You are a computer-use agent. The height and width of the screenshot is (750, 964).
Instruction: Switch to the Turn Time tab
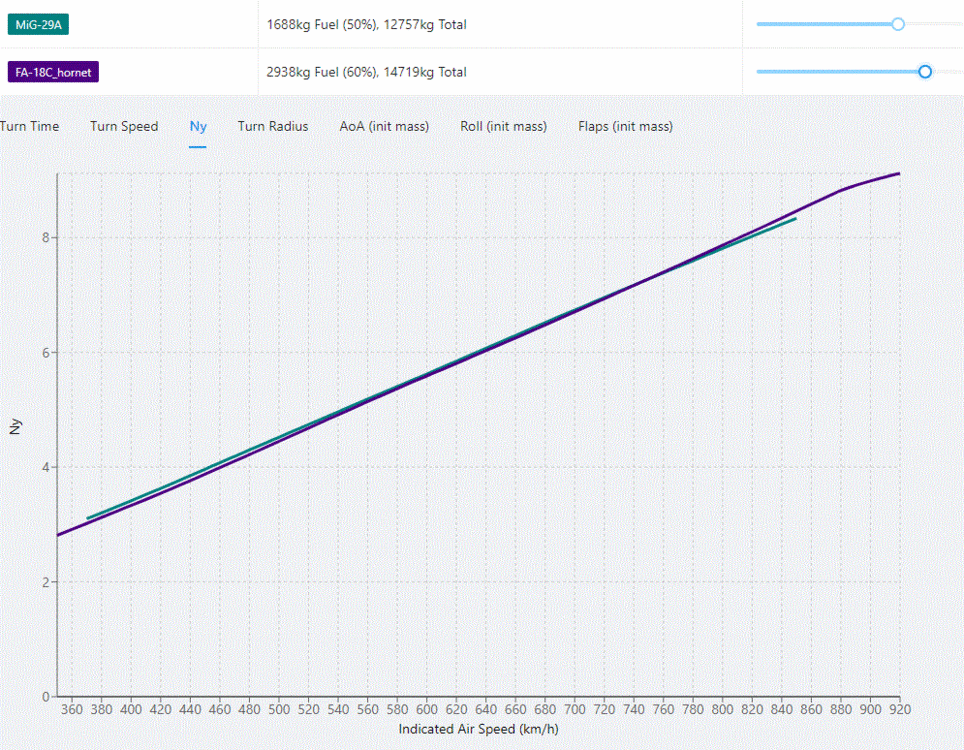[x=29, y=126]
